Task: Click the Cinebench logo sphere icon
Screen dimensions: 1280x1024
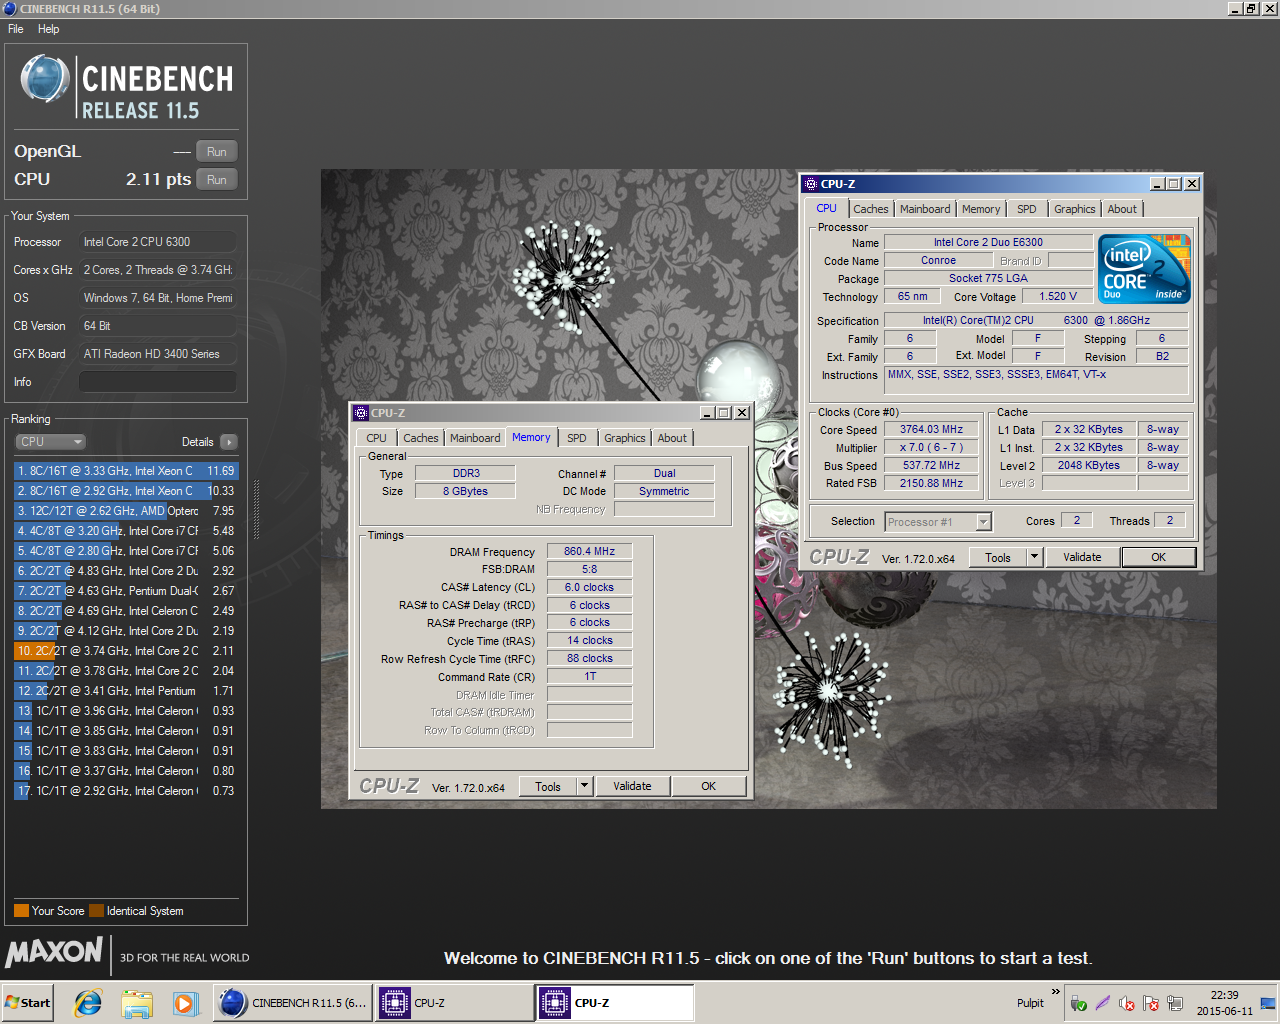Action: pyautogui.click(x=45, y=80)
